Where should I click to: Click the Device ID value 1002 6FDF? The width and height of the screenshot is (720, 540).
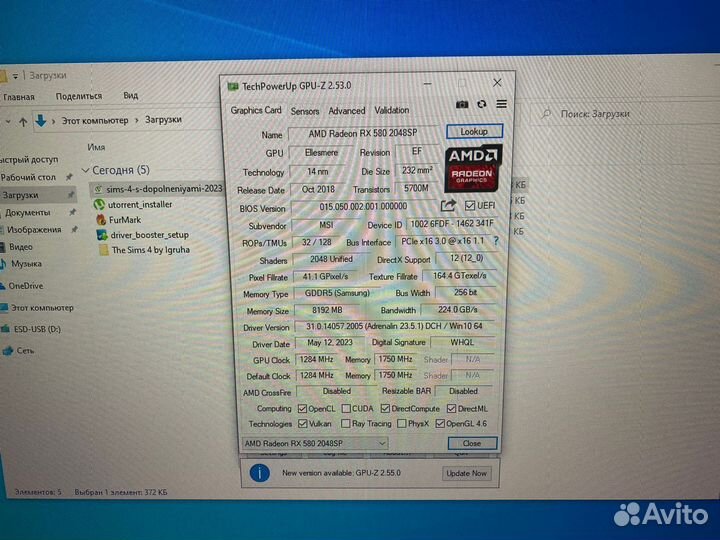(452, 224)
